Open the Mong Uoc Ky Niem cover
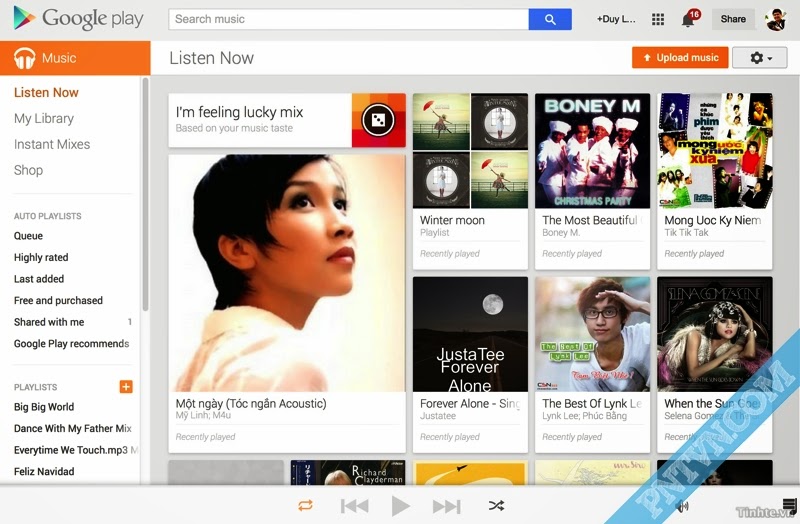The width and height of the screenshot is (800, 524). pyautogui.click(x=715, y=151)
